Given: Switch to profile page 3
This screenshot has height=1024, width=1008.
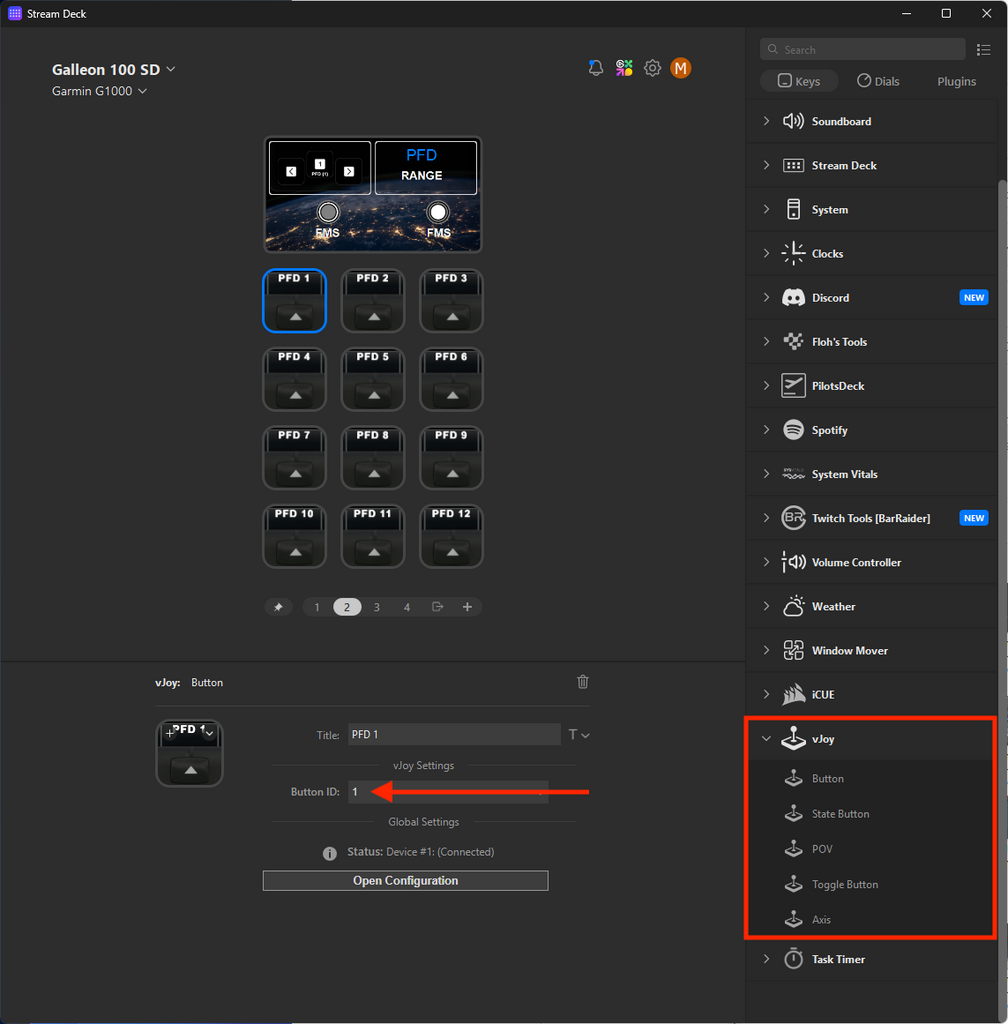Looking at the screenshot, I should point(377,606).
